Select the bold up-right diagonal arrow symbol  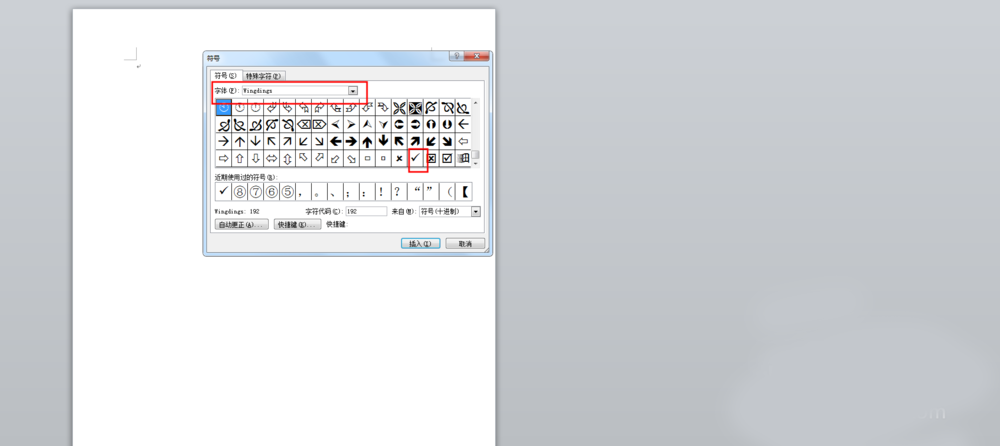(415, 141)
